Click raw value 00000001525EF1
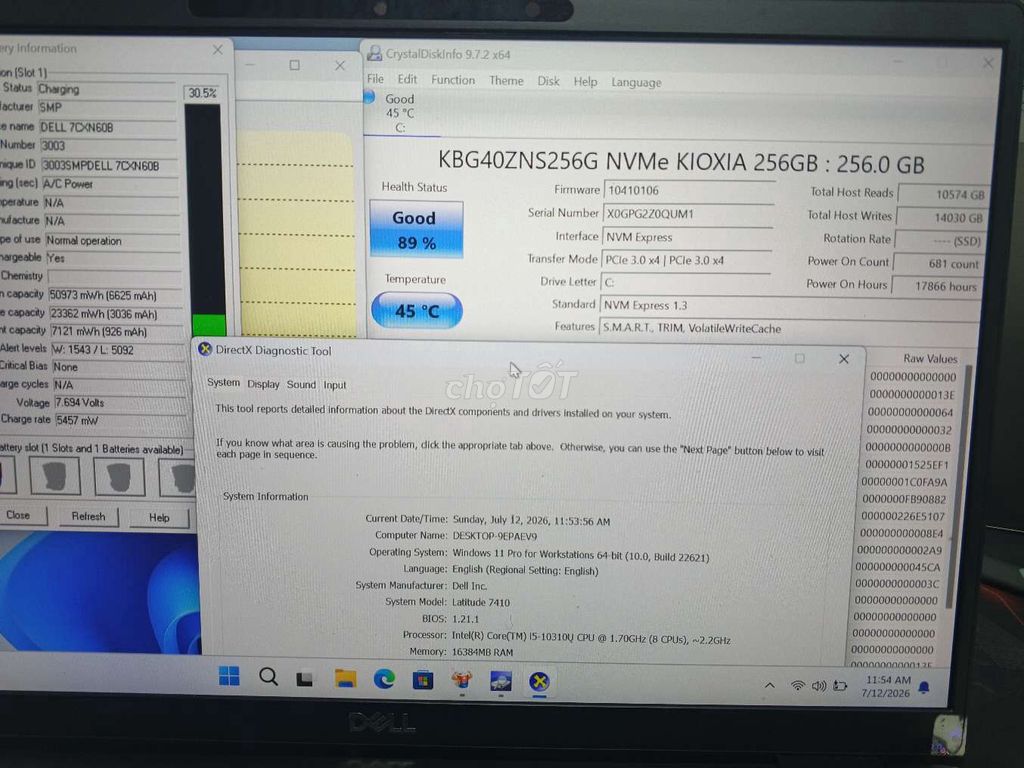Viewport: 1024px width, 768px height. [906, 464]
